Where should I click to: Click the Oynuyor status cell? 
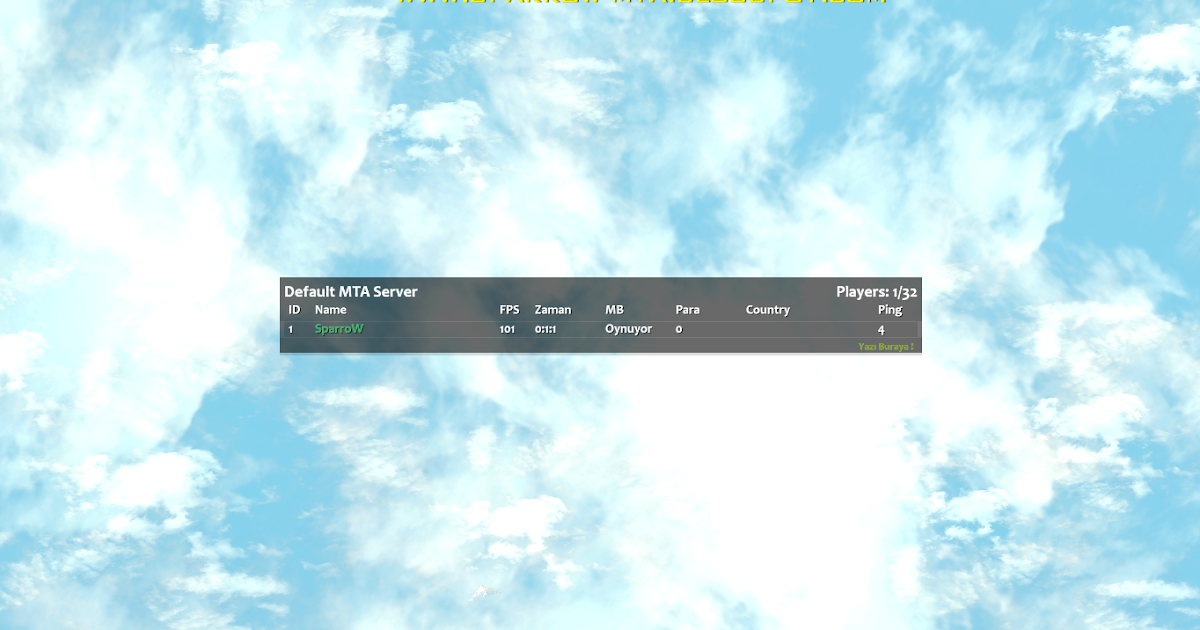(628, 329)
